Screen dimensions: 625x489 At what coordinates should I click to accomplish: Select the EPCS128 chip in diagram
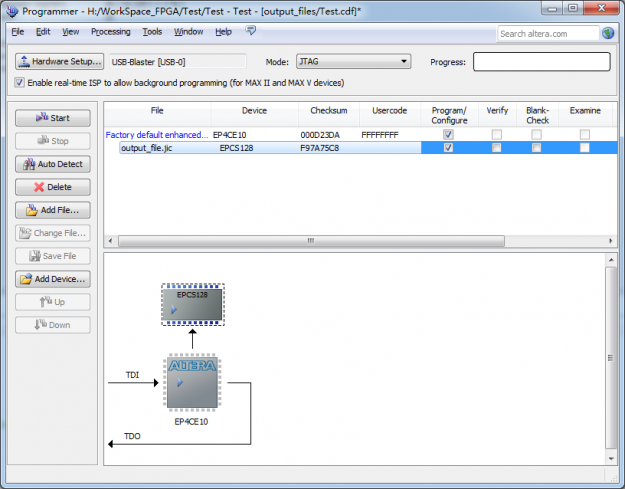[193, 305]
